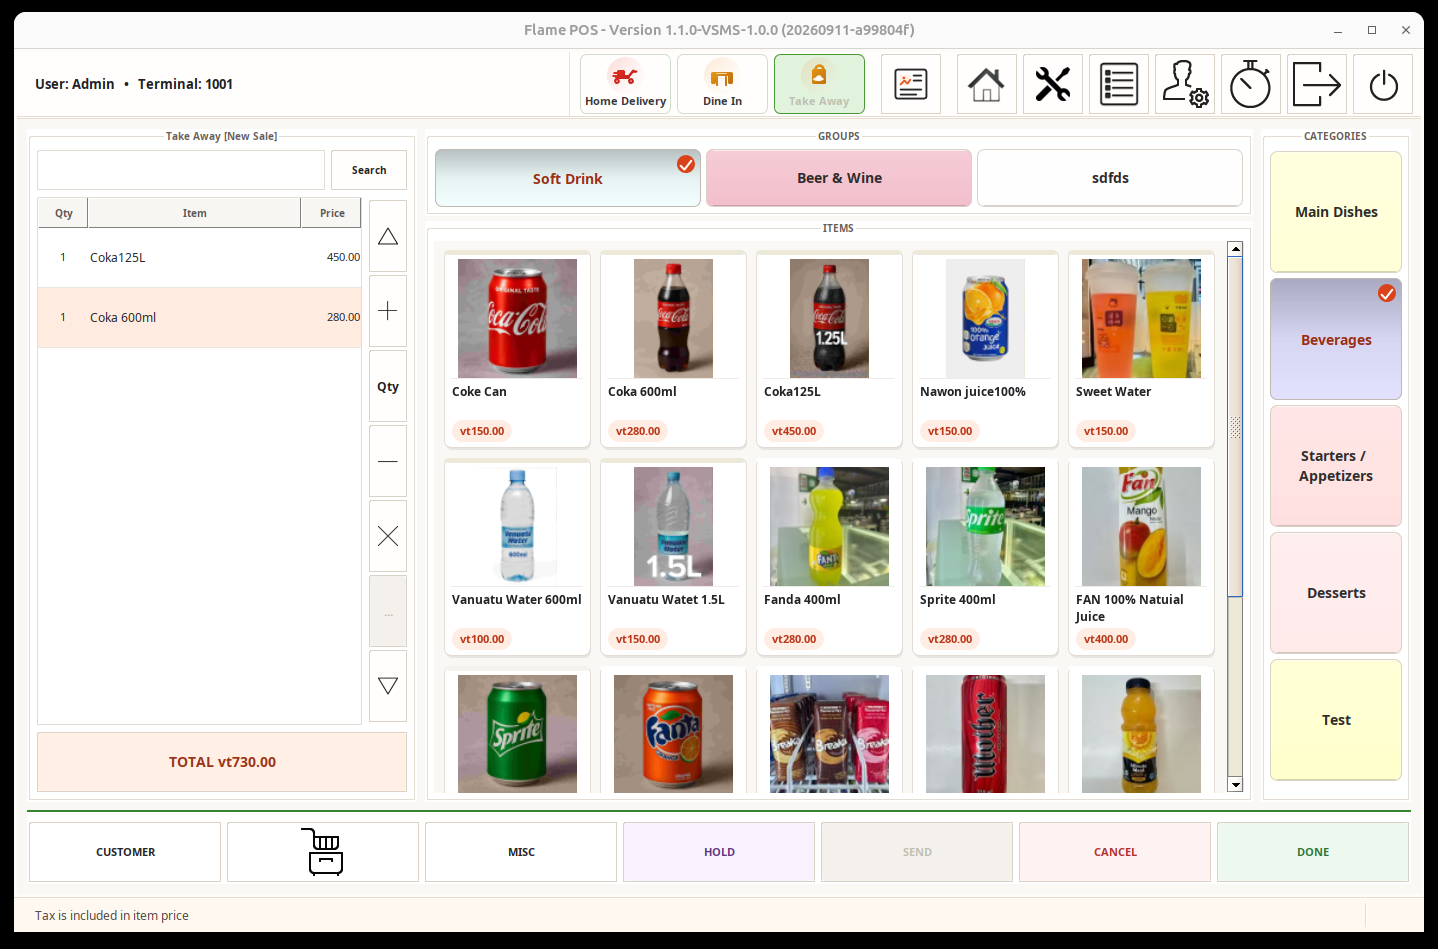Switch to Dine In order type

[722, 84]
